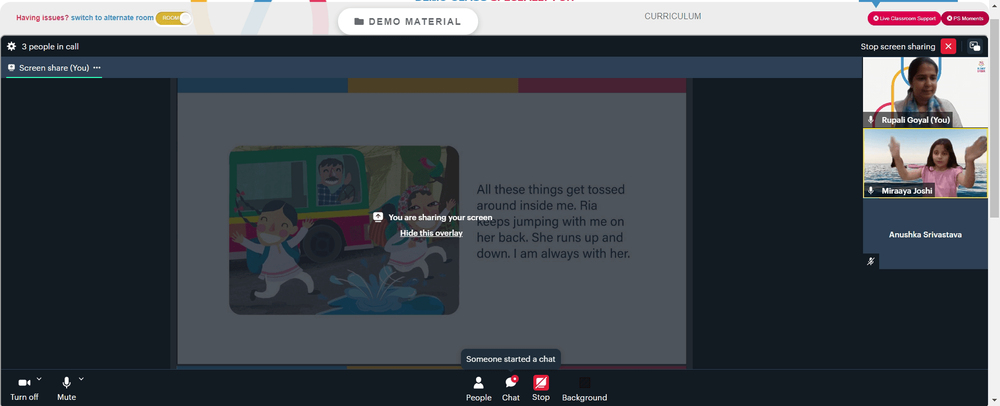Toggle the alternate ROOM switch
The width and height of the screenshot is (1000, 406).
(x=173, y=18)
